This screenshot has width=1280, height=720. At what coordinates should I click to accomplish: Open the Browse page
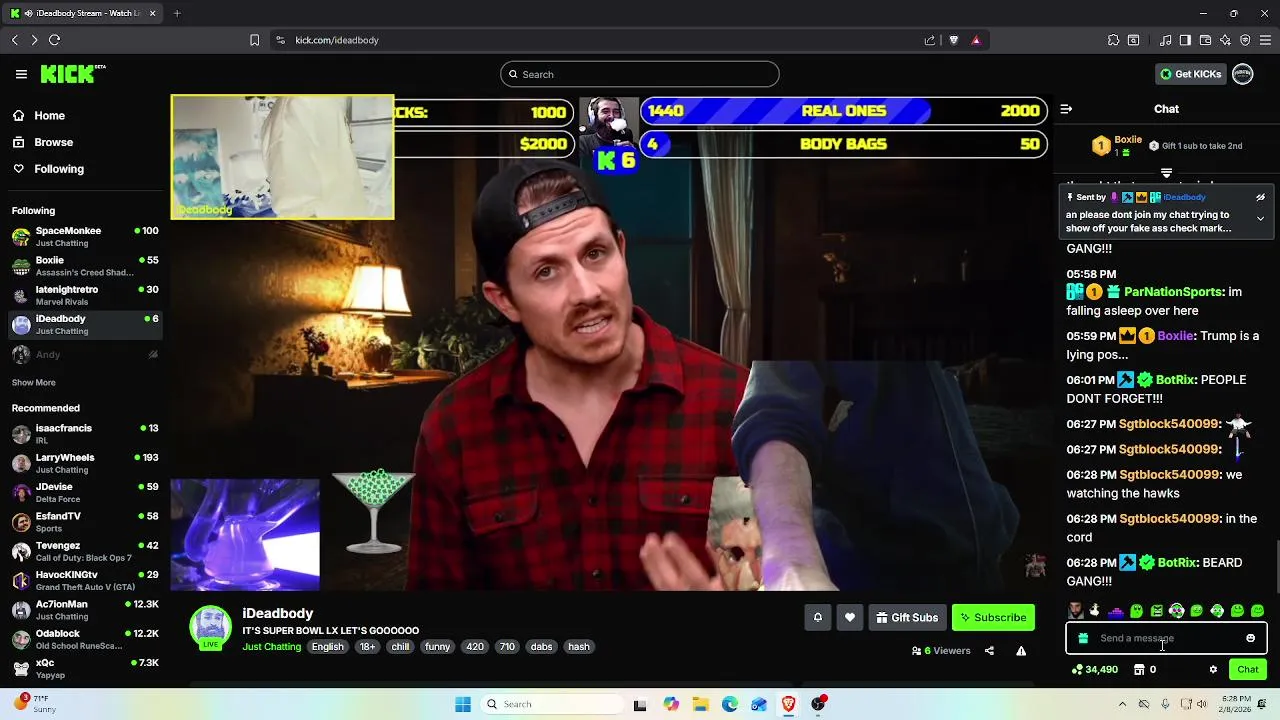click(x=43, y=142)
